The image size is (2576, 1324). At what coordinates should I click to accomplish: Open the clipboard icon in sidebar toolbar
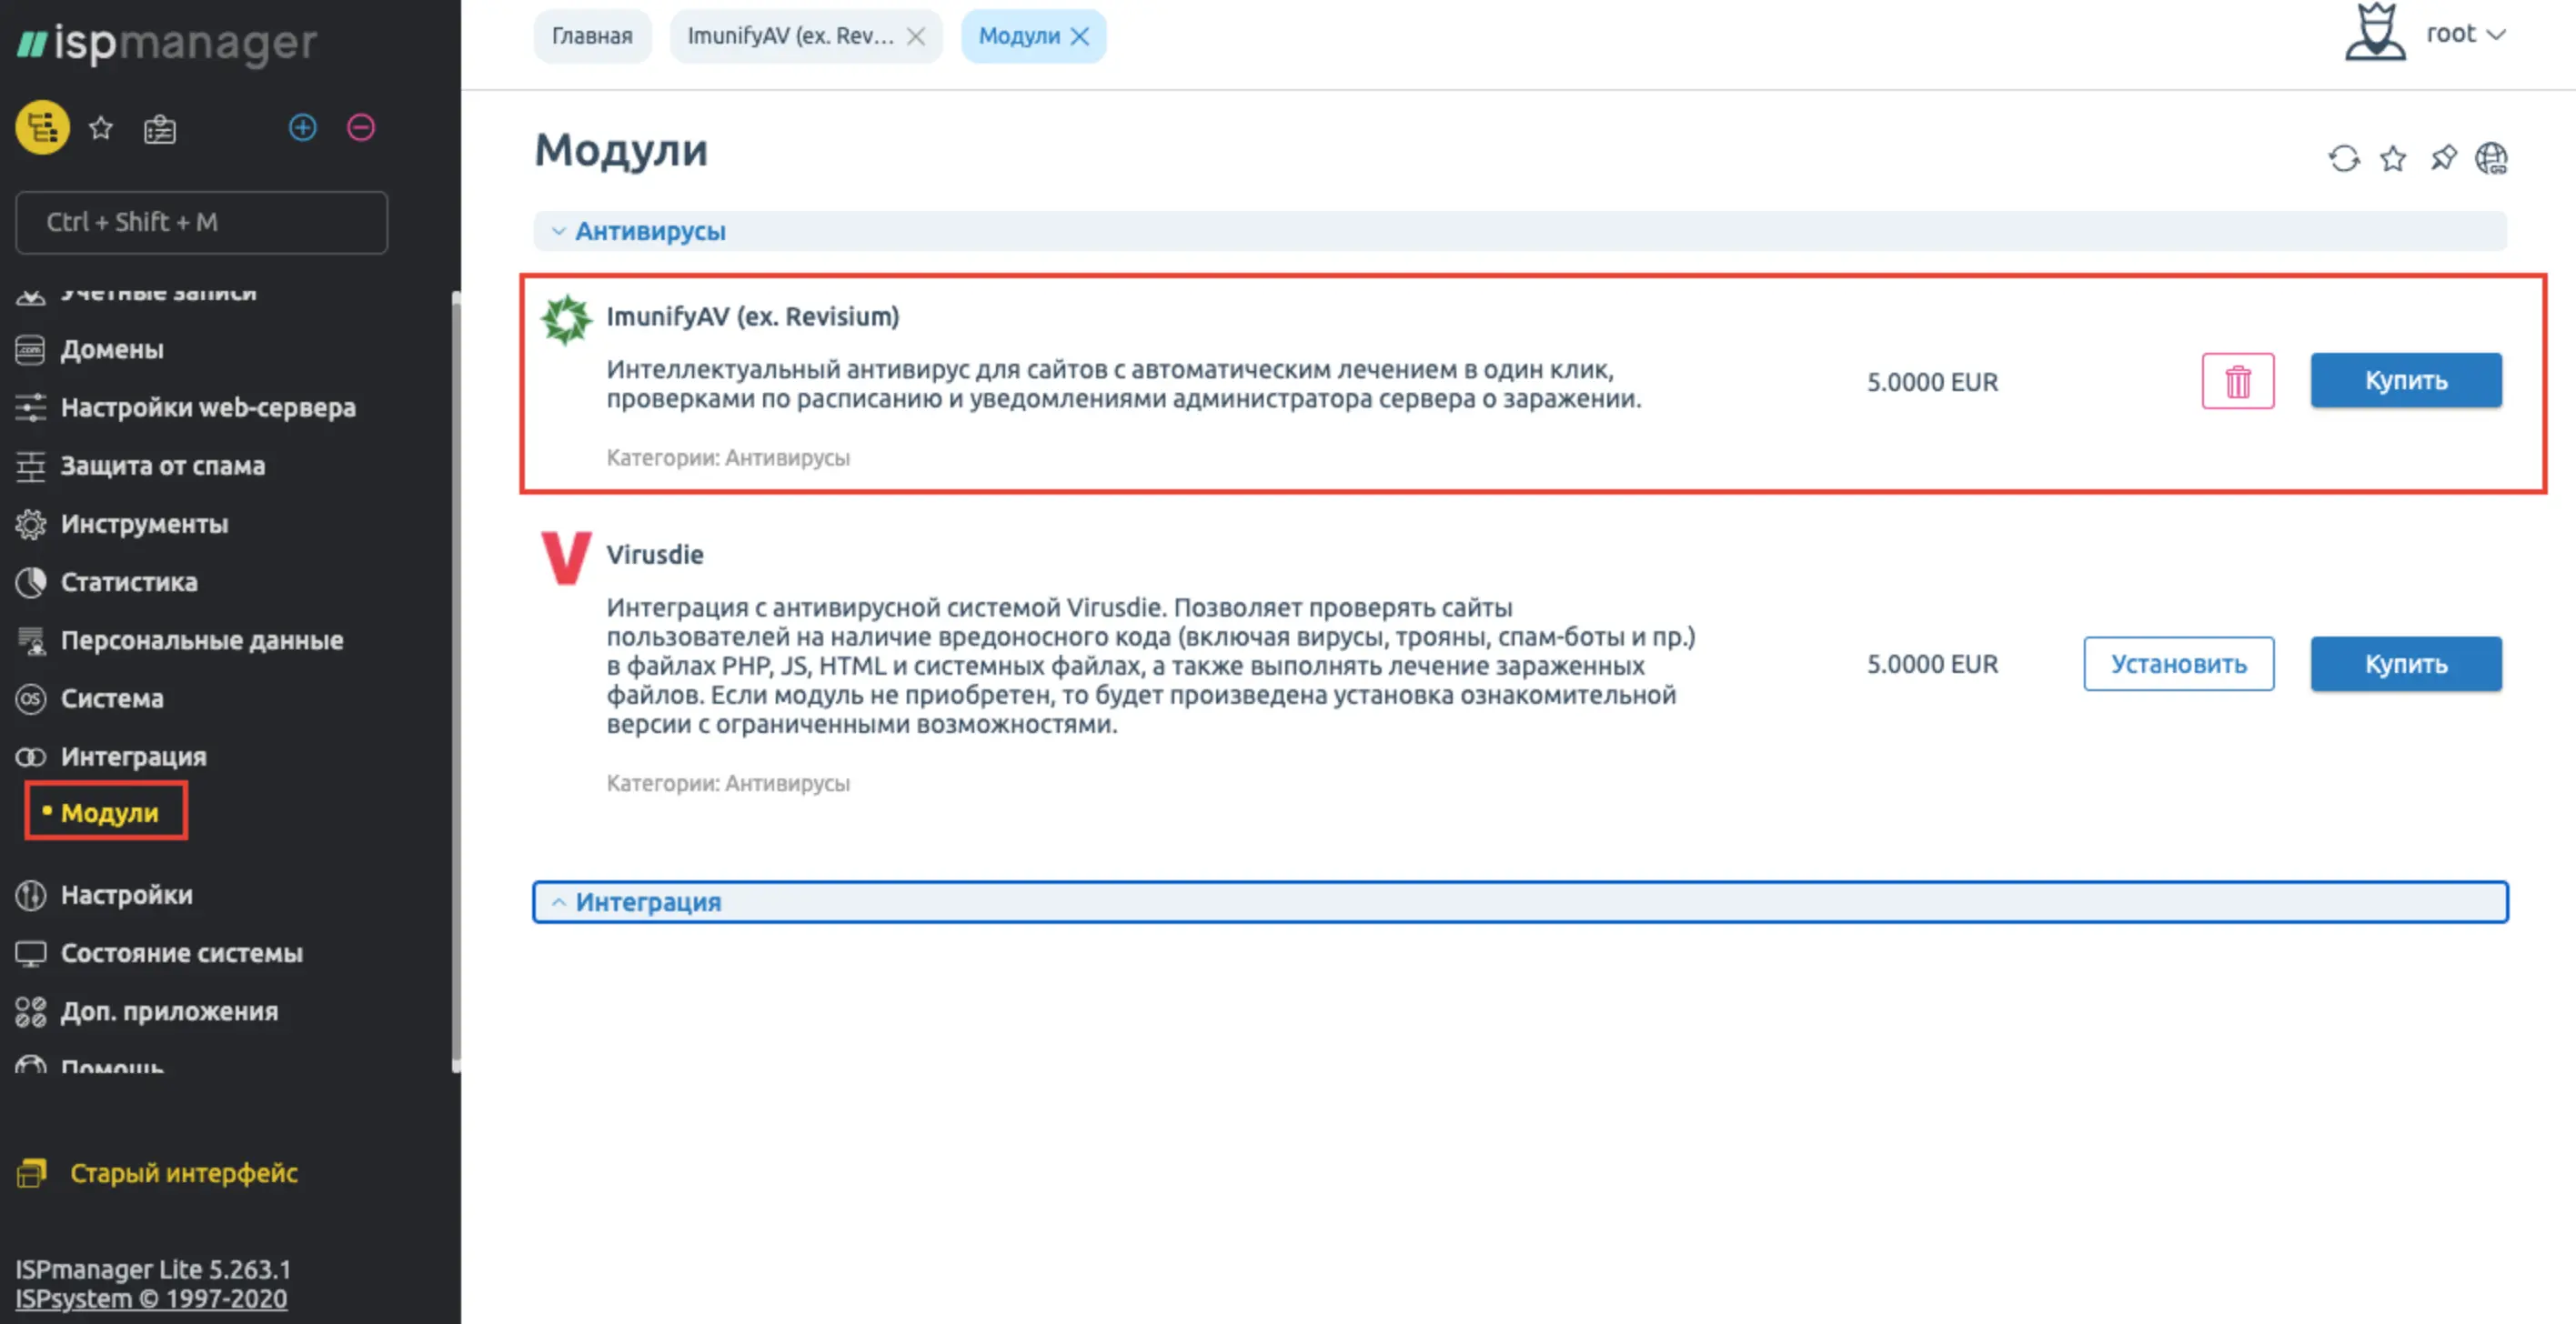point(160,129)
